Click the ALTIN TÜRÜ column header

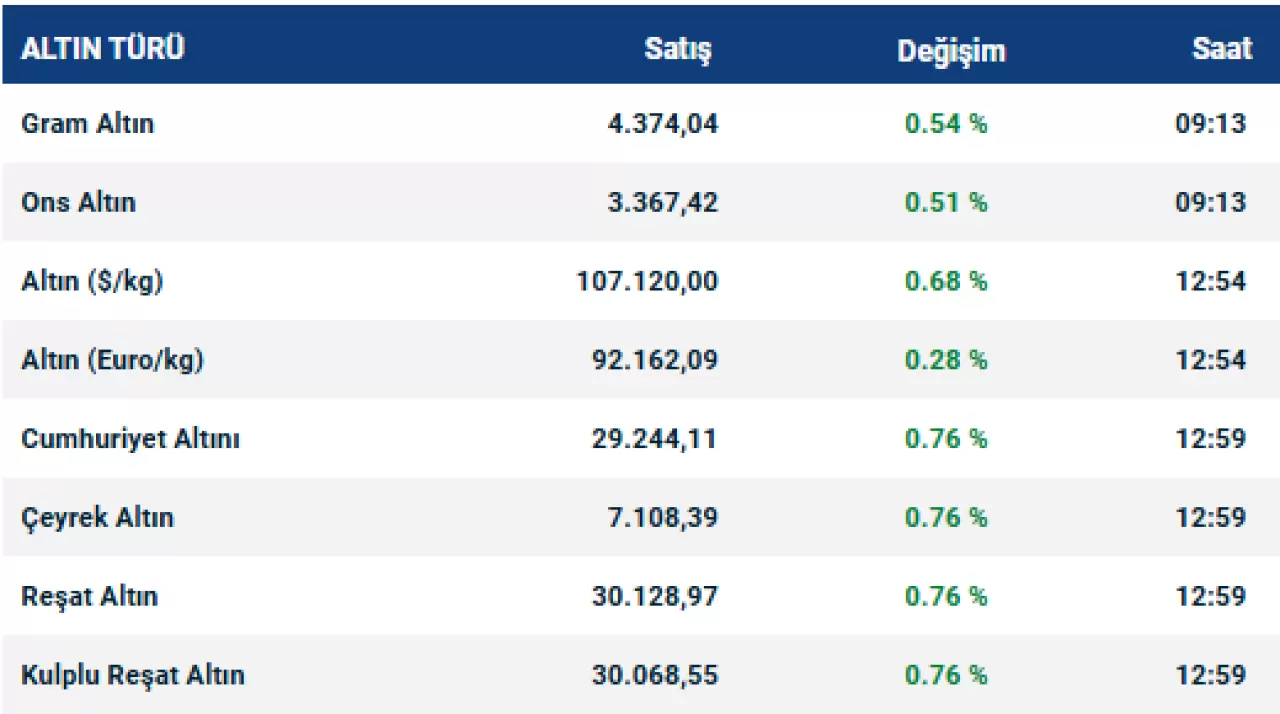click(x=103, y=49)
